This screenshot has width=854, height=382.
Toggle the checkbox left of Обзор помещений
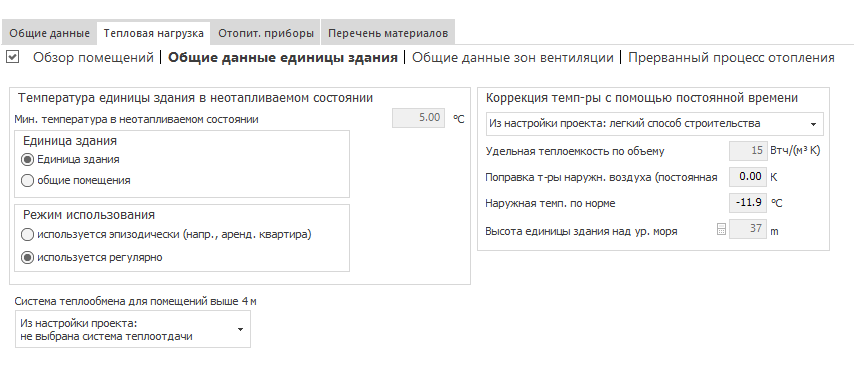click(x=13, y=57)
